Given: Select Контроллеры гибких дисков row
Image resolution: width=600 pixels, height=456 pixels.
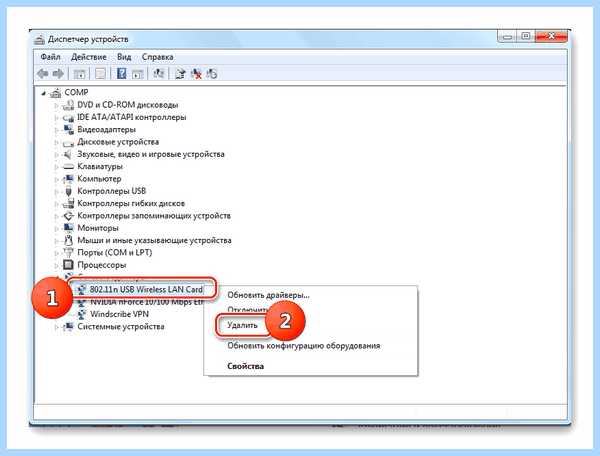Looking at the screenshot, I should [131, 204].
